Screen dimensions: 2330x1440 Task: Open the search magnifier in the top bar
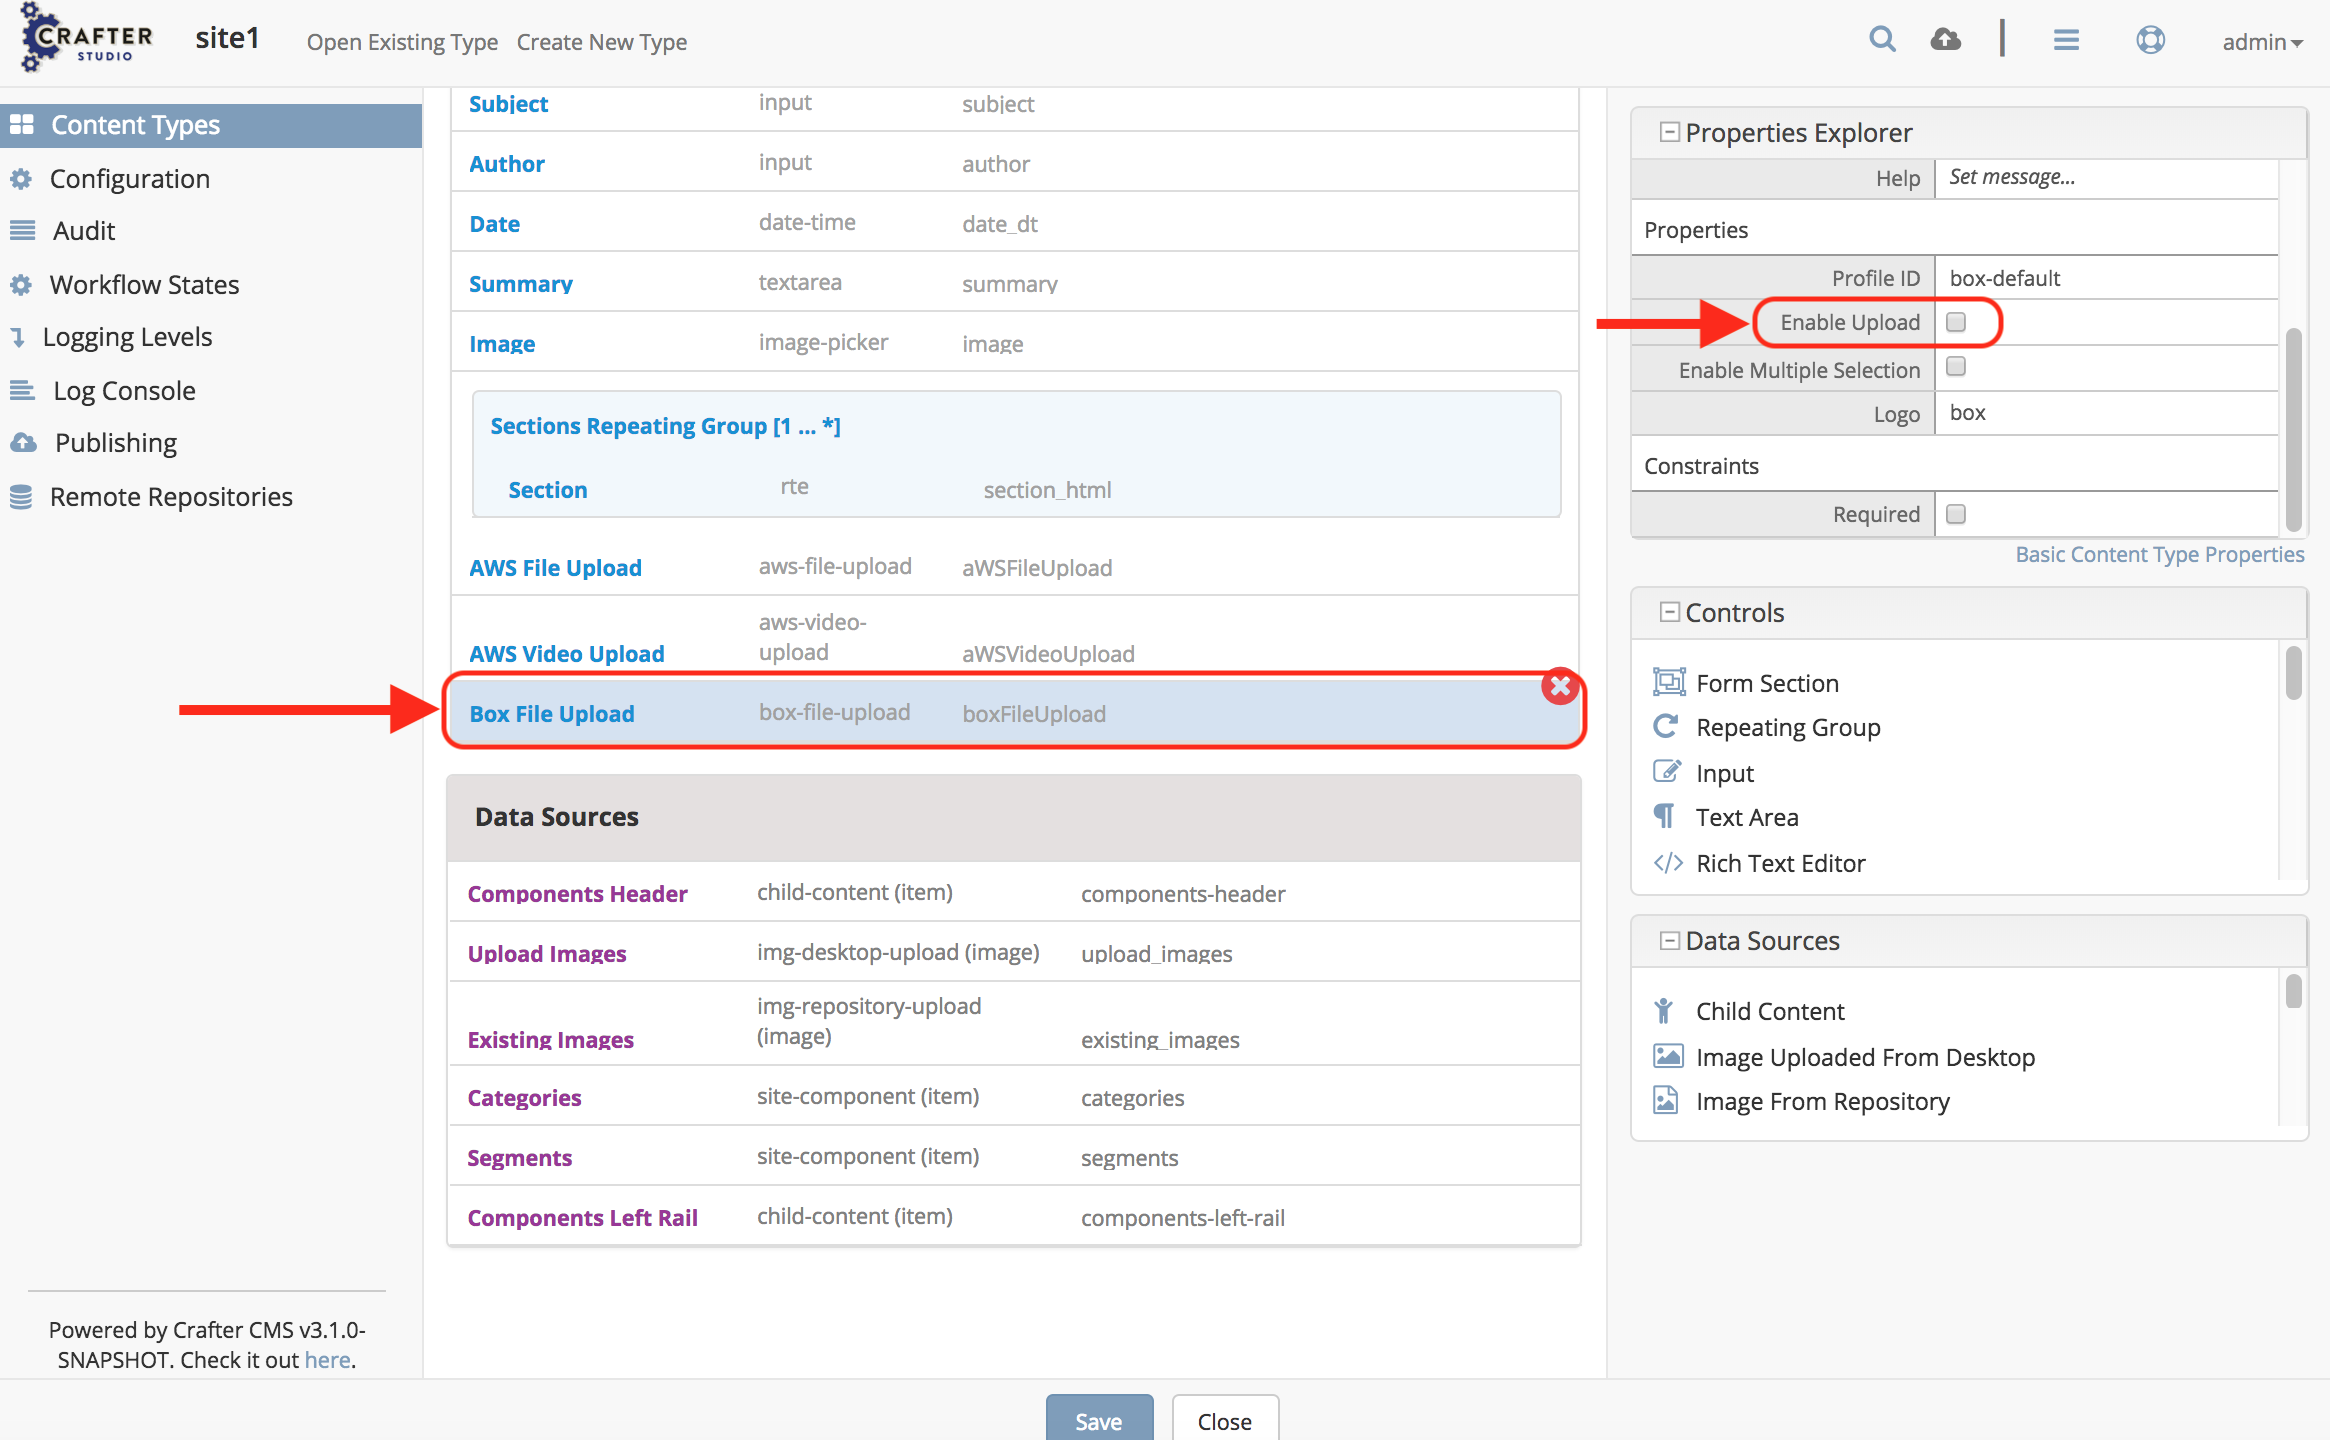tap(1883, 38)
